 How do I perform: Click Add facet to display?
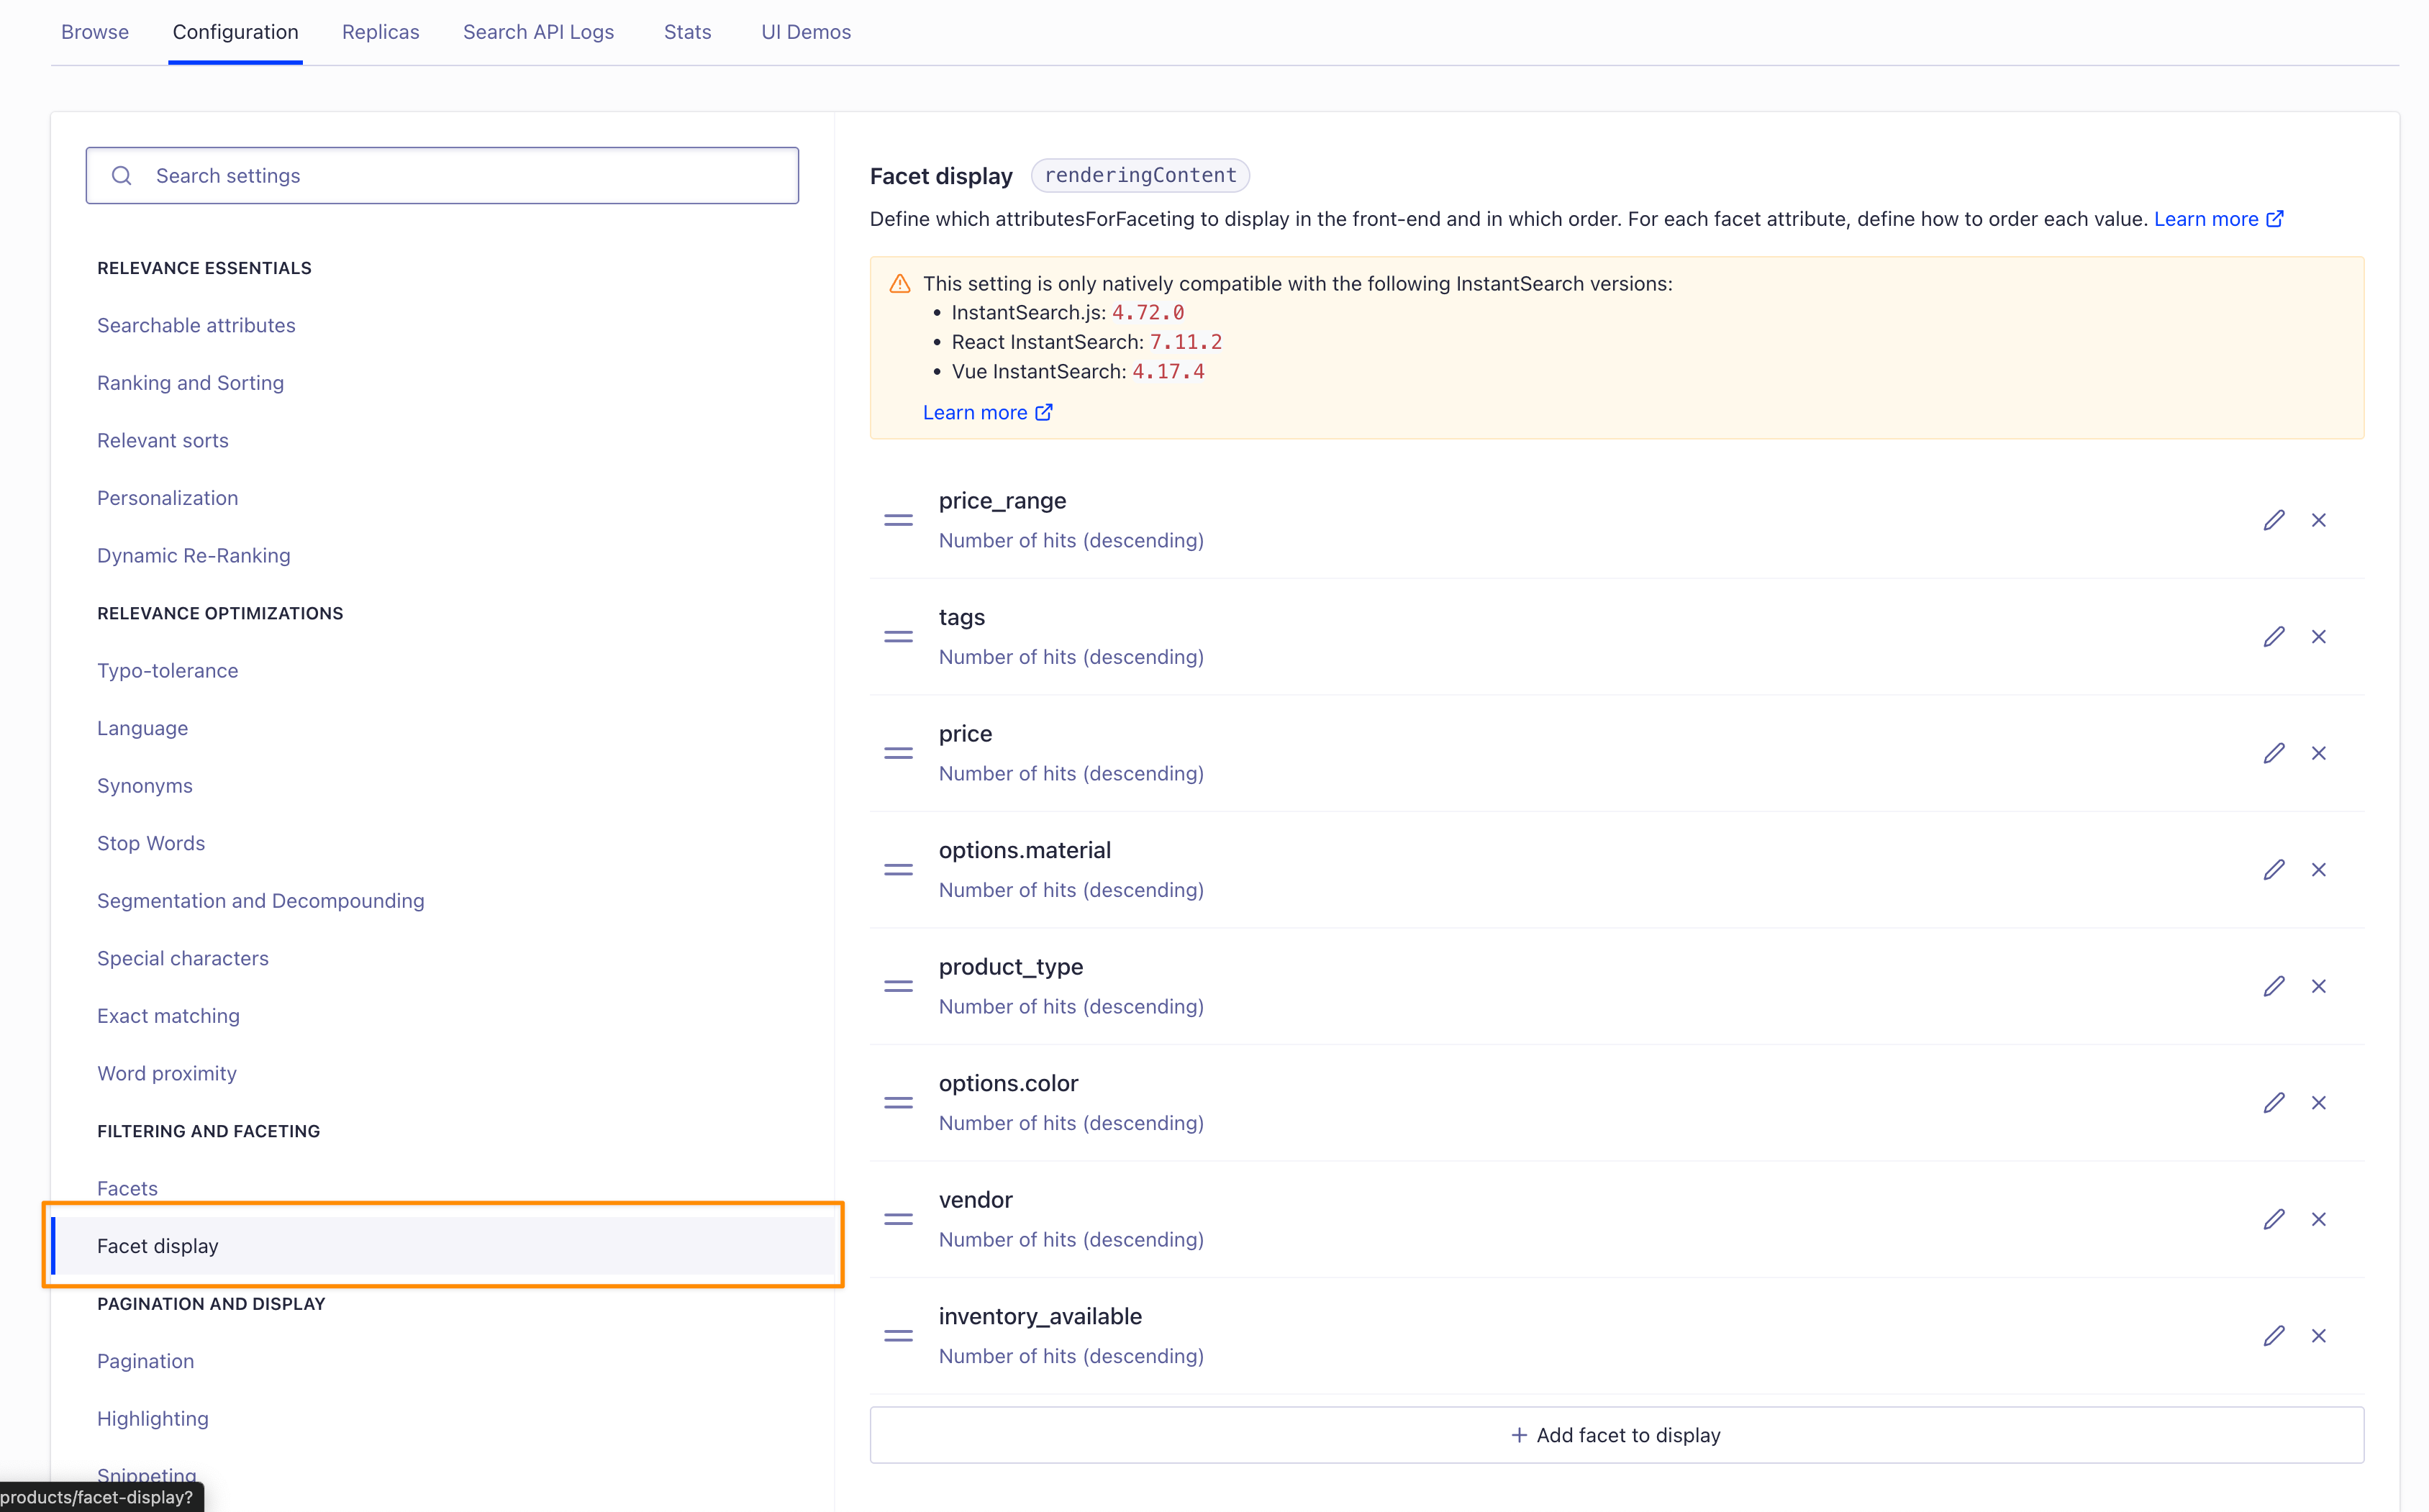tap(1615, 1434)
